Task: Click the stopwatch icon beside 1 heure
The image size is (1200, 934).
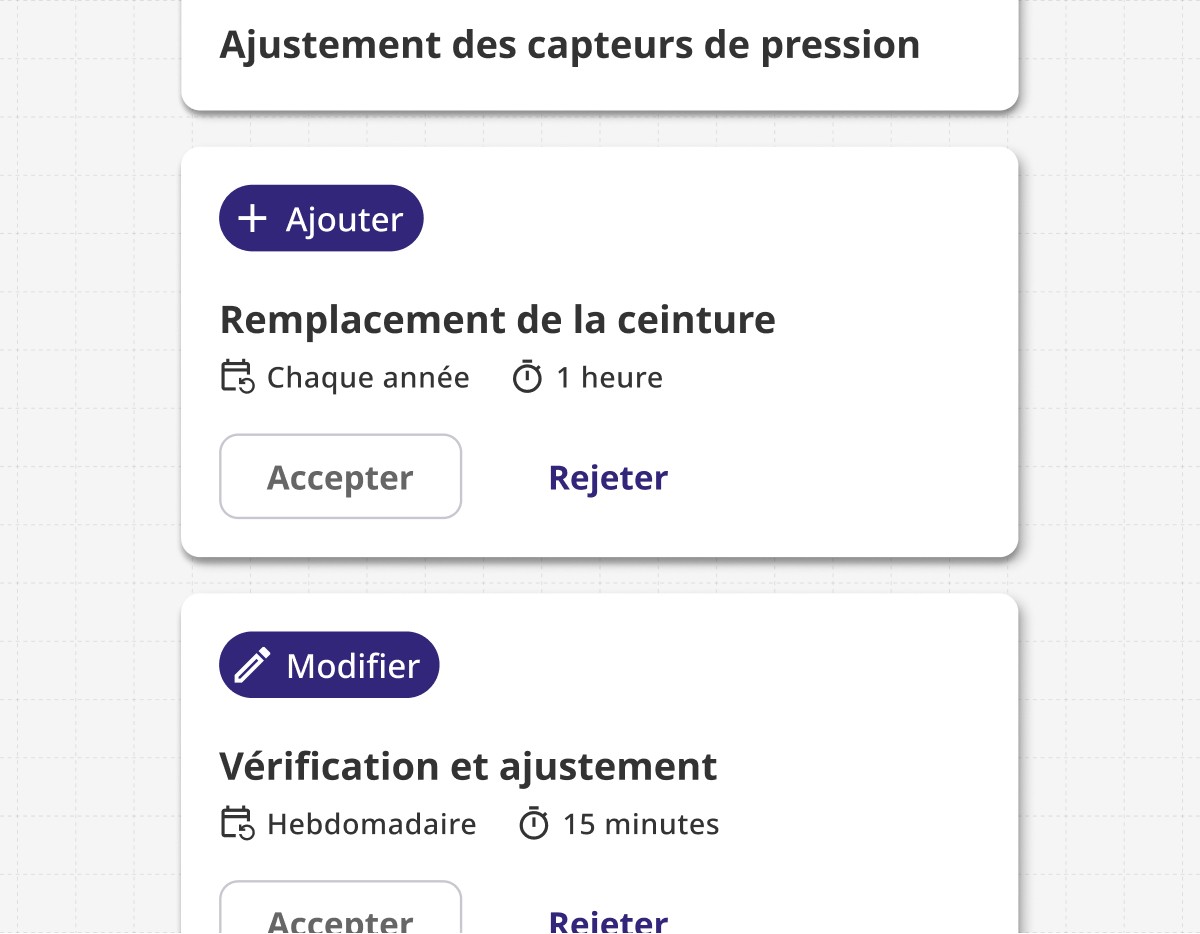Action: (x=527, y=377)
